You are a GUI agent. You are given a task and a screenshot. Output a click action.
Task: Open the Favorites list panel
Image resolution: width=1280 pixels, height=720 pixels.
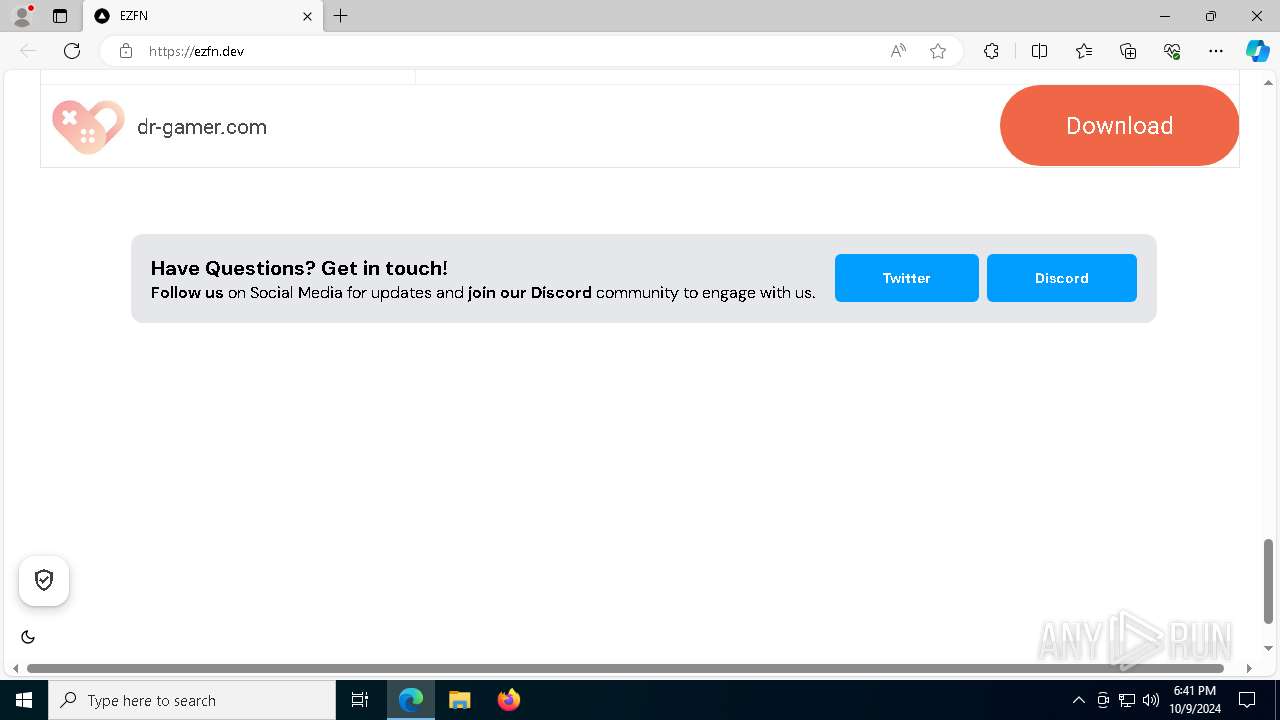click(x=1084, y=51)
